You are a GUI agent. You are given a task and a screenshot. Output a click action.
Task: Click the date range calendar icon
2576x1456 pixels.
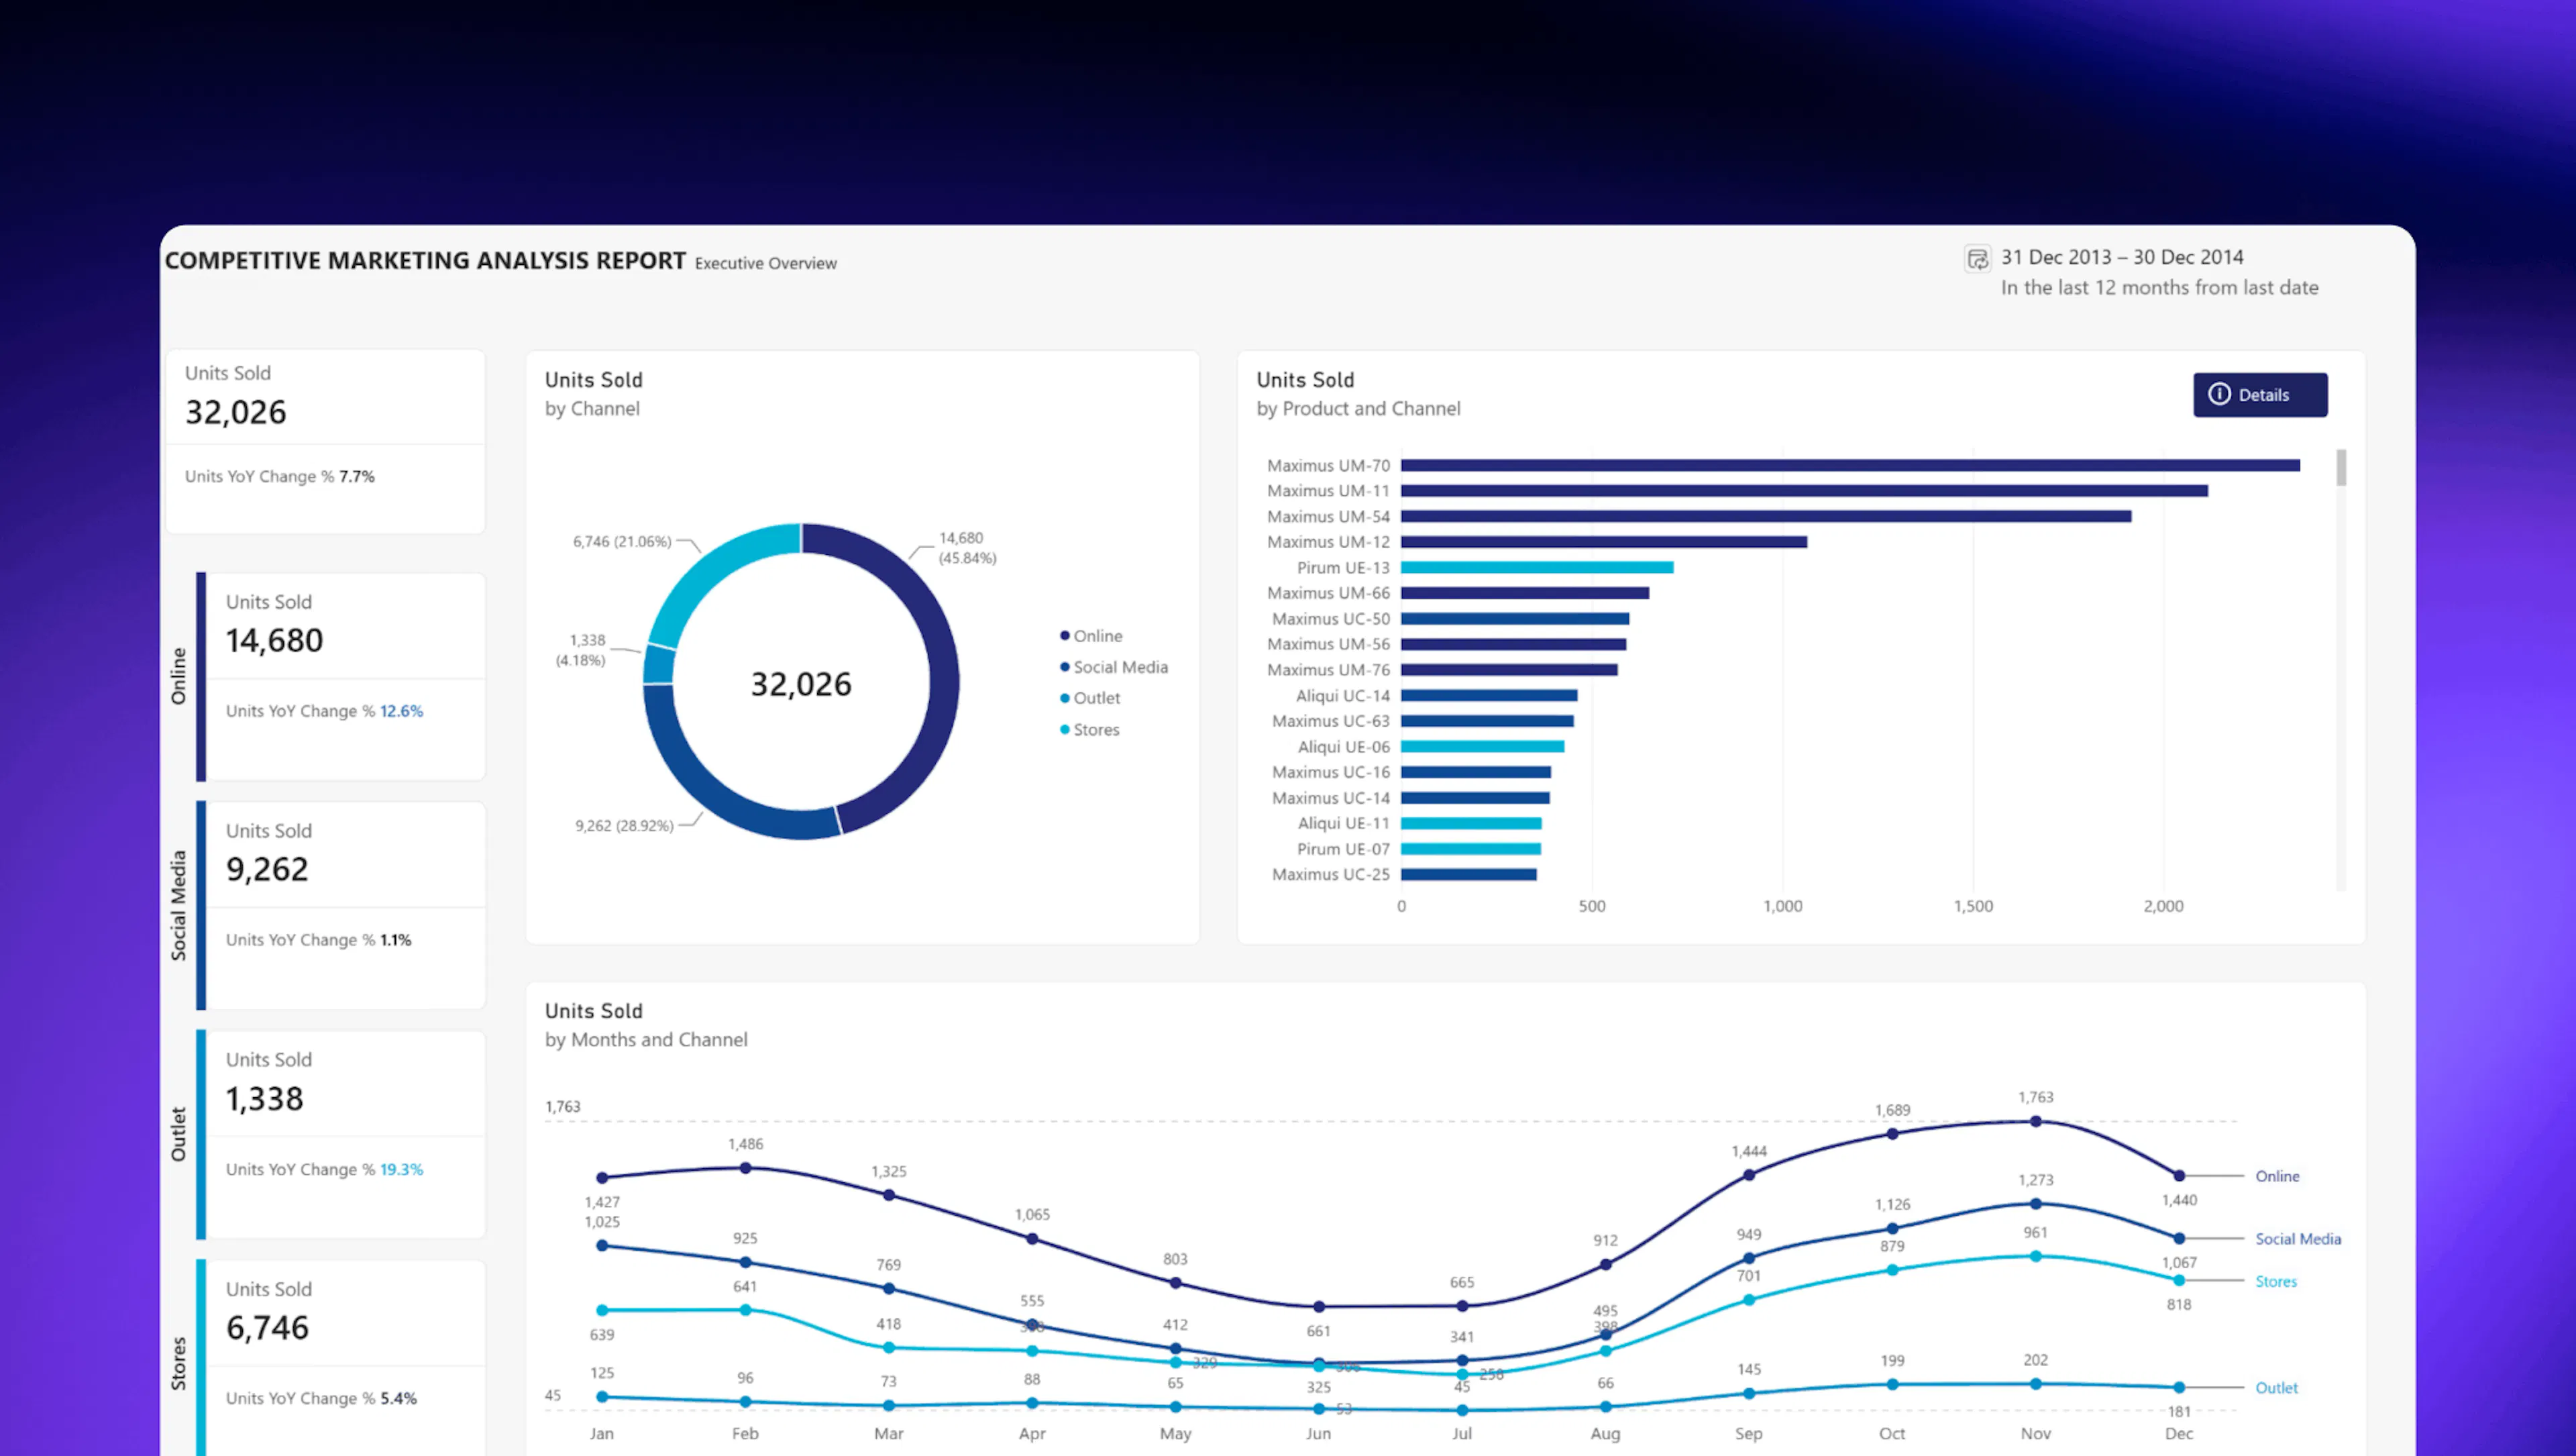(1977, 259)
